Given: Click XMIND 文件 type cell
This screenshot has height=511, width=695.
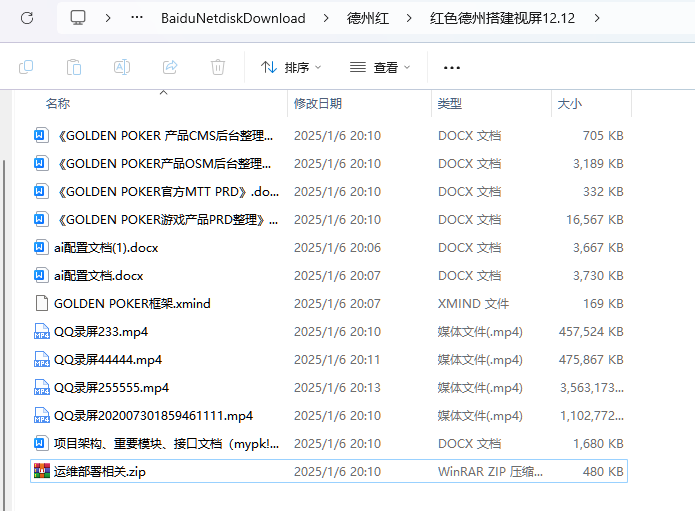Looking at the screenshot, I should [x=473, y=304].
